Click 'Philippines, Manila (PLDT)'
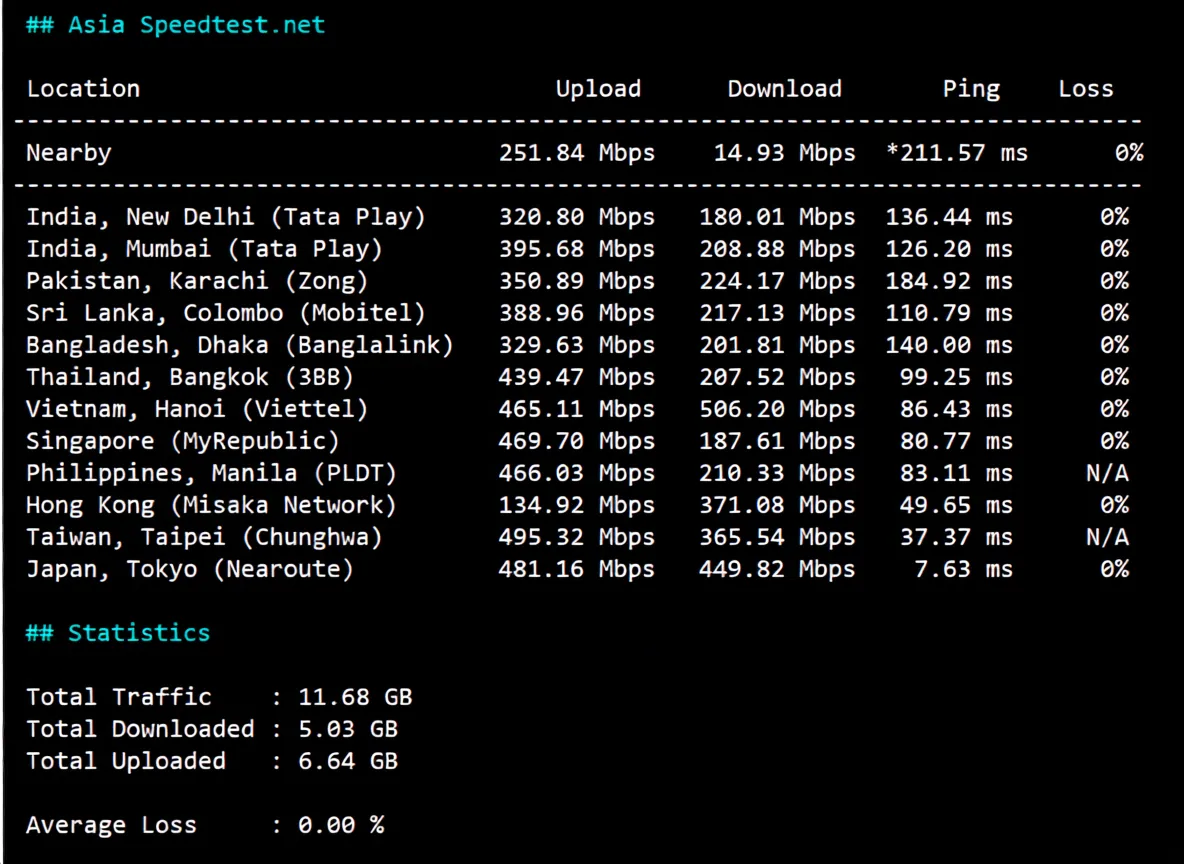The image size is (1184, 864). [211, 473]
